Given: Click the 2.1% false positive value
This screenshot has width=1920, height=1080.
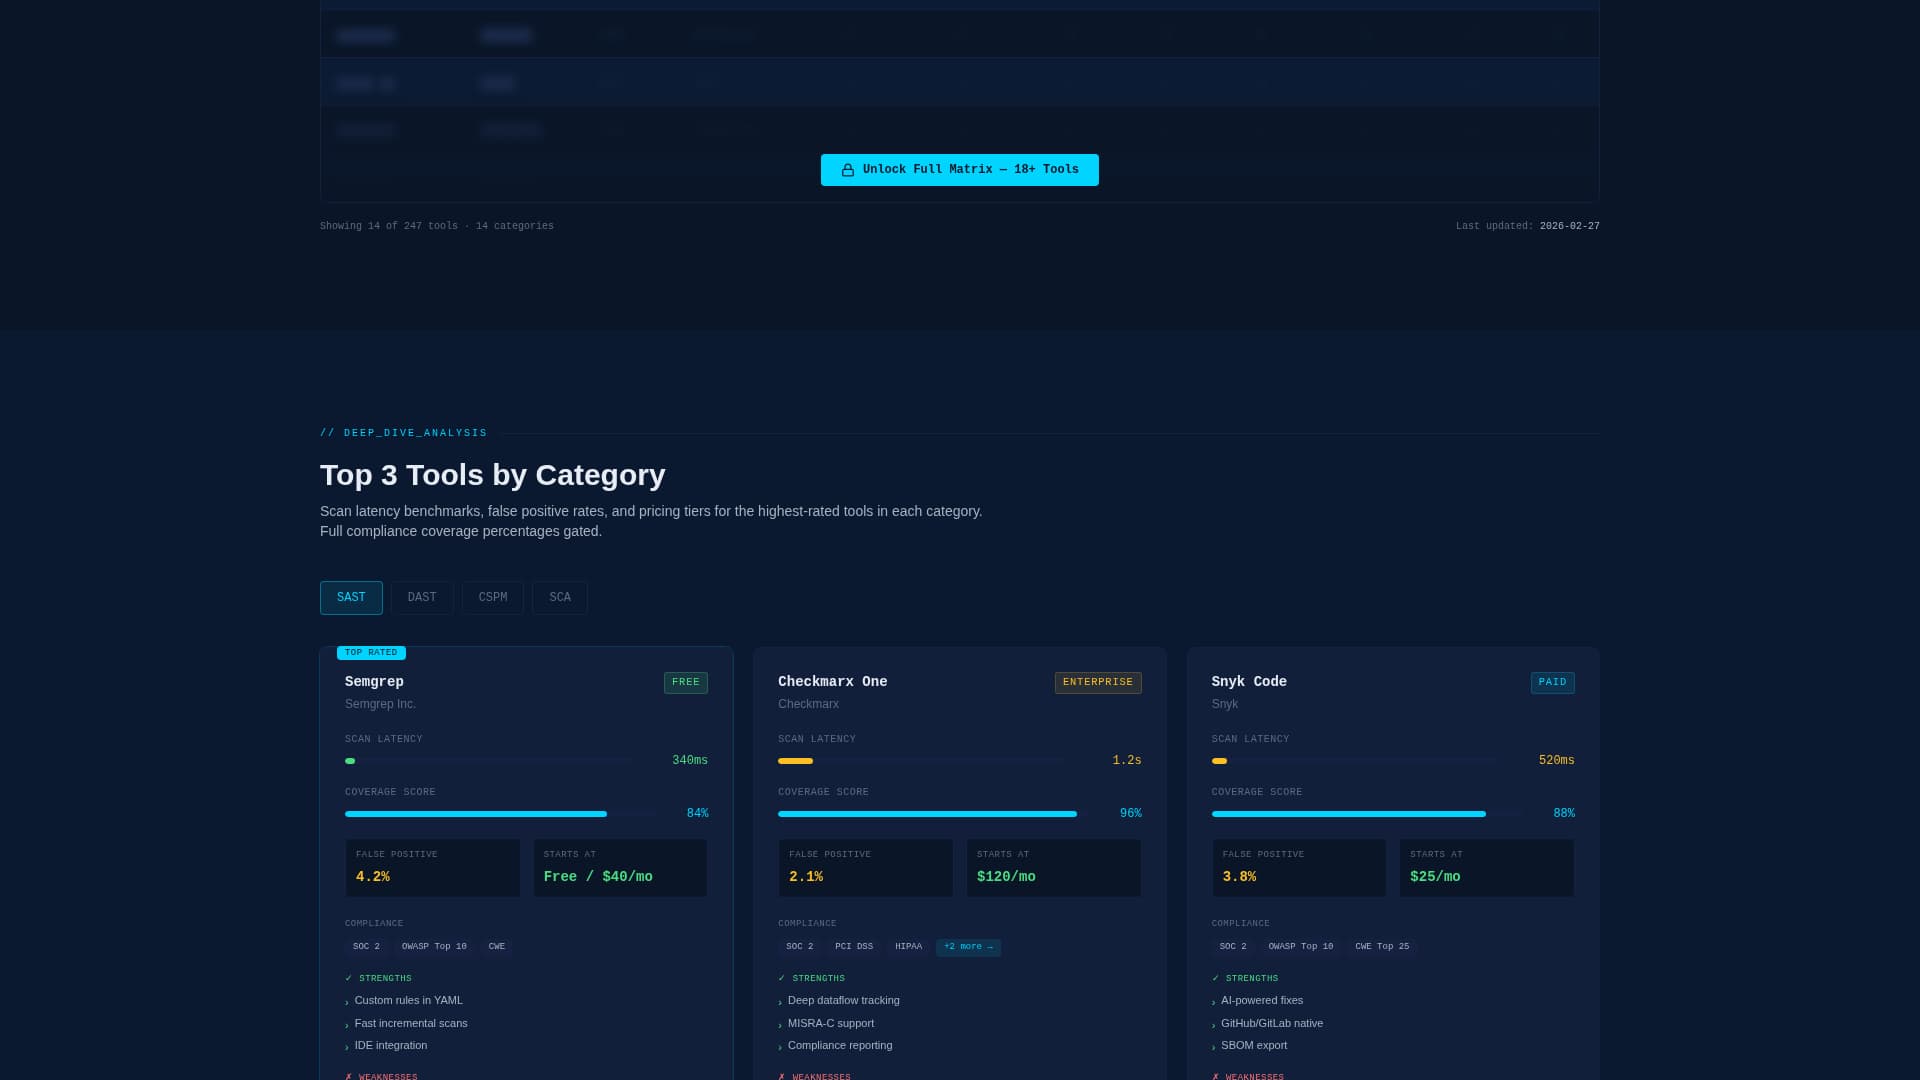Looking at the screenshot, I should click(x=806, y=877).
